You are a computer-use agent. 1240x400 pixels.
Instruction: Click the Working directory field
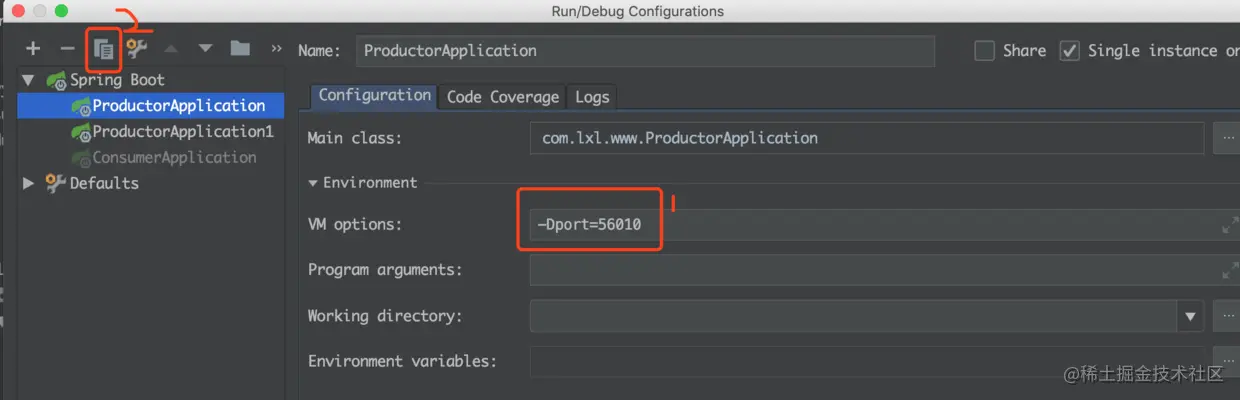853,316
